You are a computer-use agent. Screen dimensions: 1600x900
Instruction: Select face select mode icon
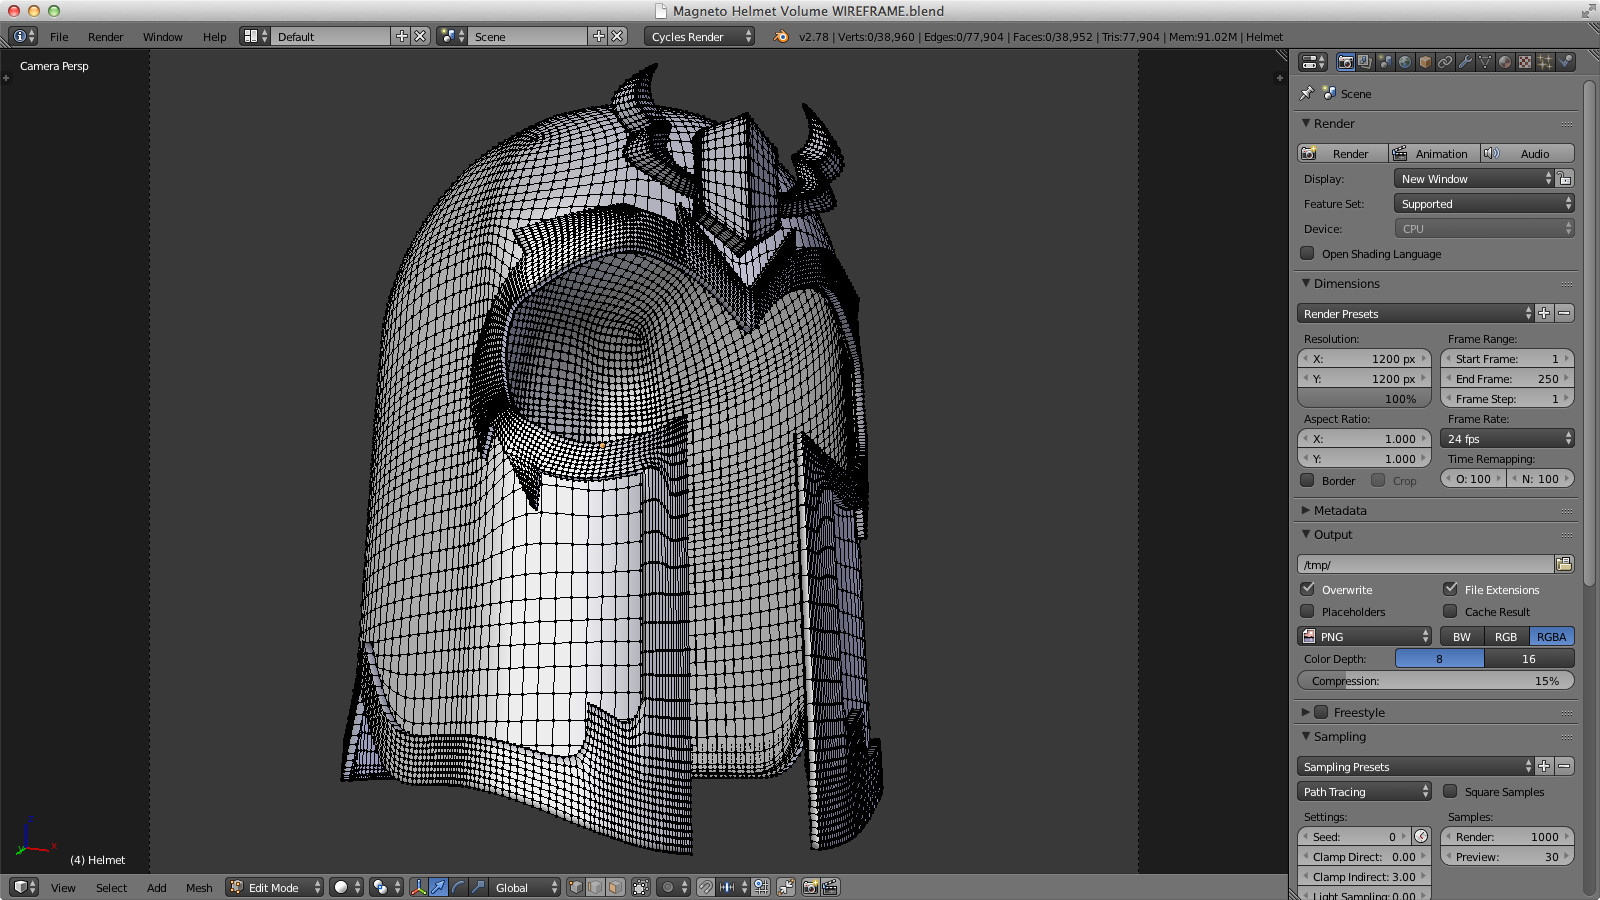pyautogui.click(x=615, y=887)
